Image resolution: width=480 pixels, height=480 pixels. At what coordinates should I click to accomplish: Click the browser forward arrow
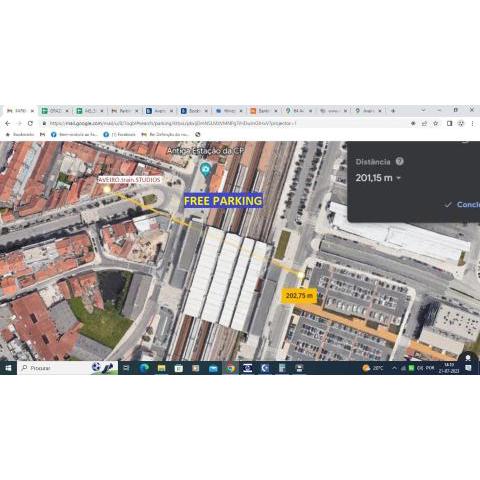19,123
